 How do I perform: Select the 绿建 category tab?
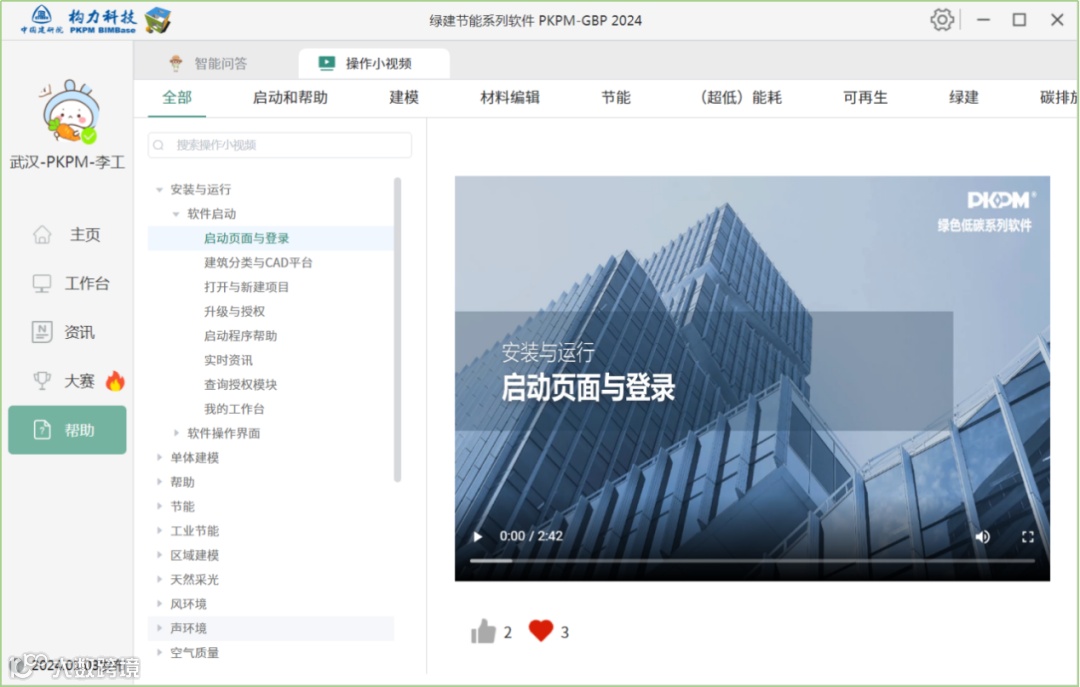pos(964,97)
